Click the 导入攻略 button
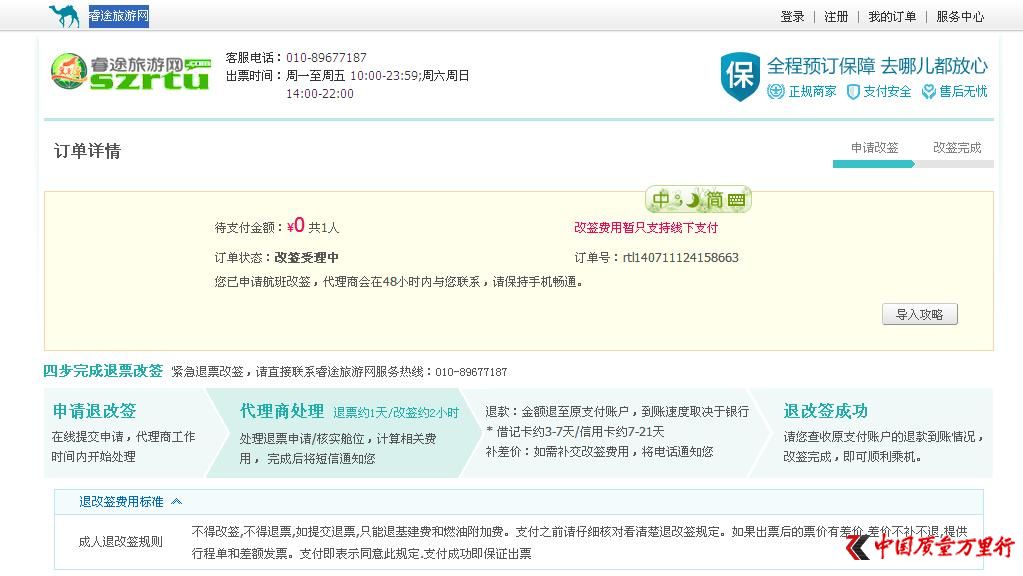This screenshot has width=1023, height=576. coord(919,314)
